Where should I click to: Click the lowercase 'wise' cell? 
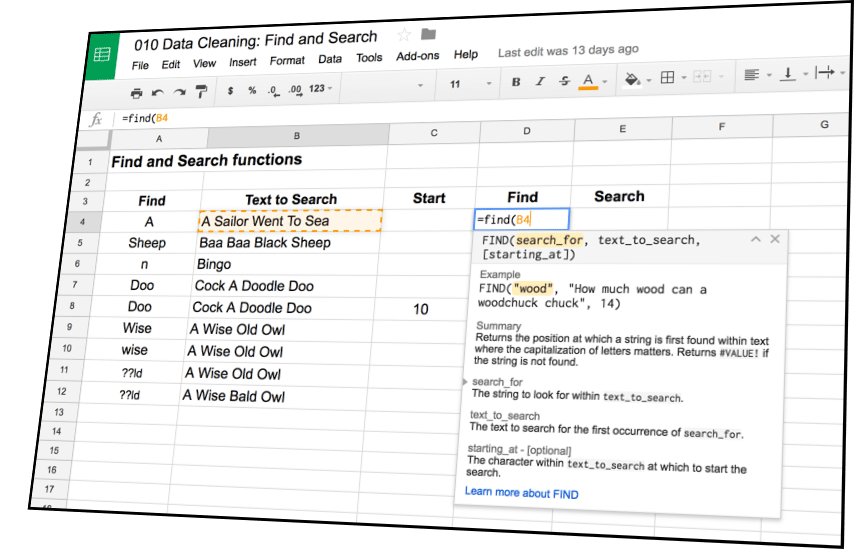[135, 350]
